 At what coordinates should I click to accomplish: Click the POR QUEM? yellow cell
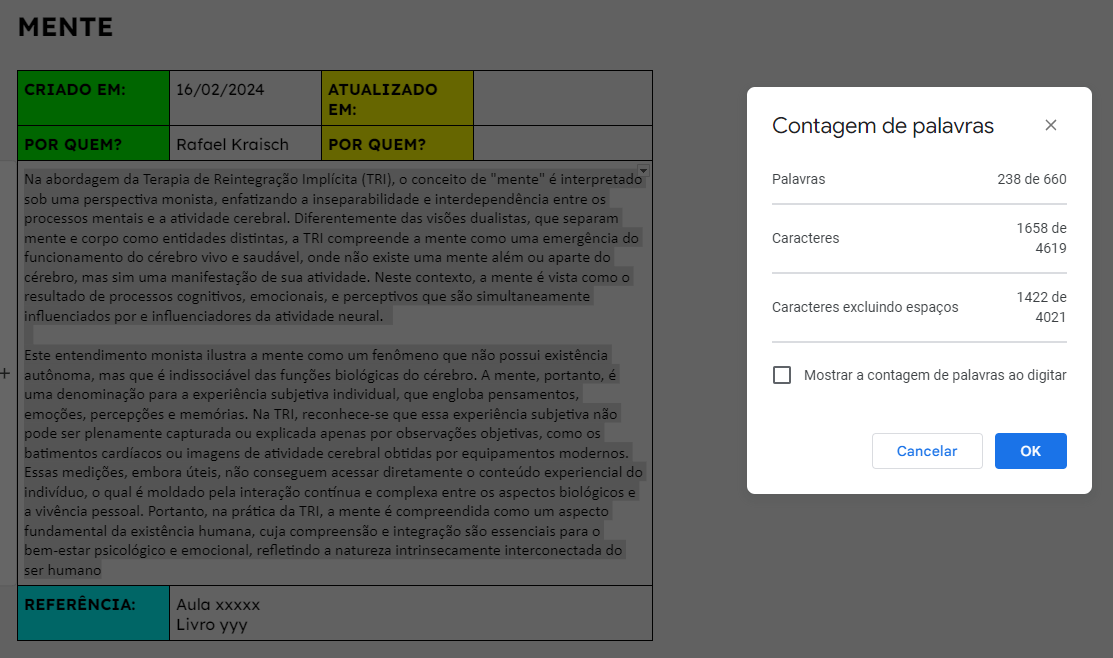pos(398,143)
